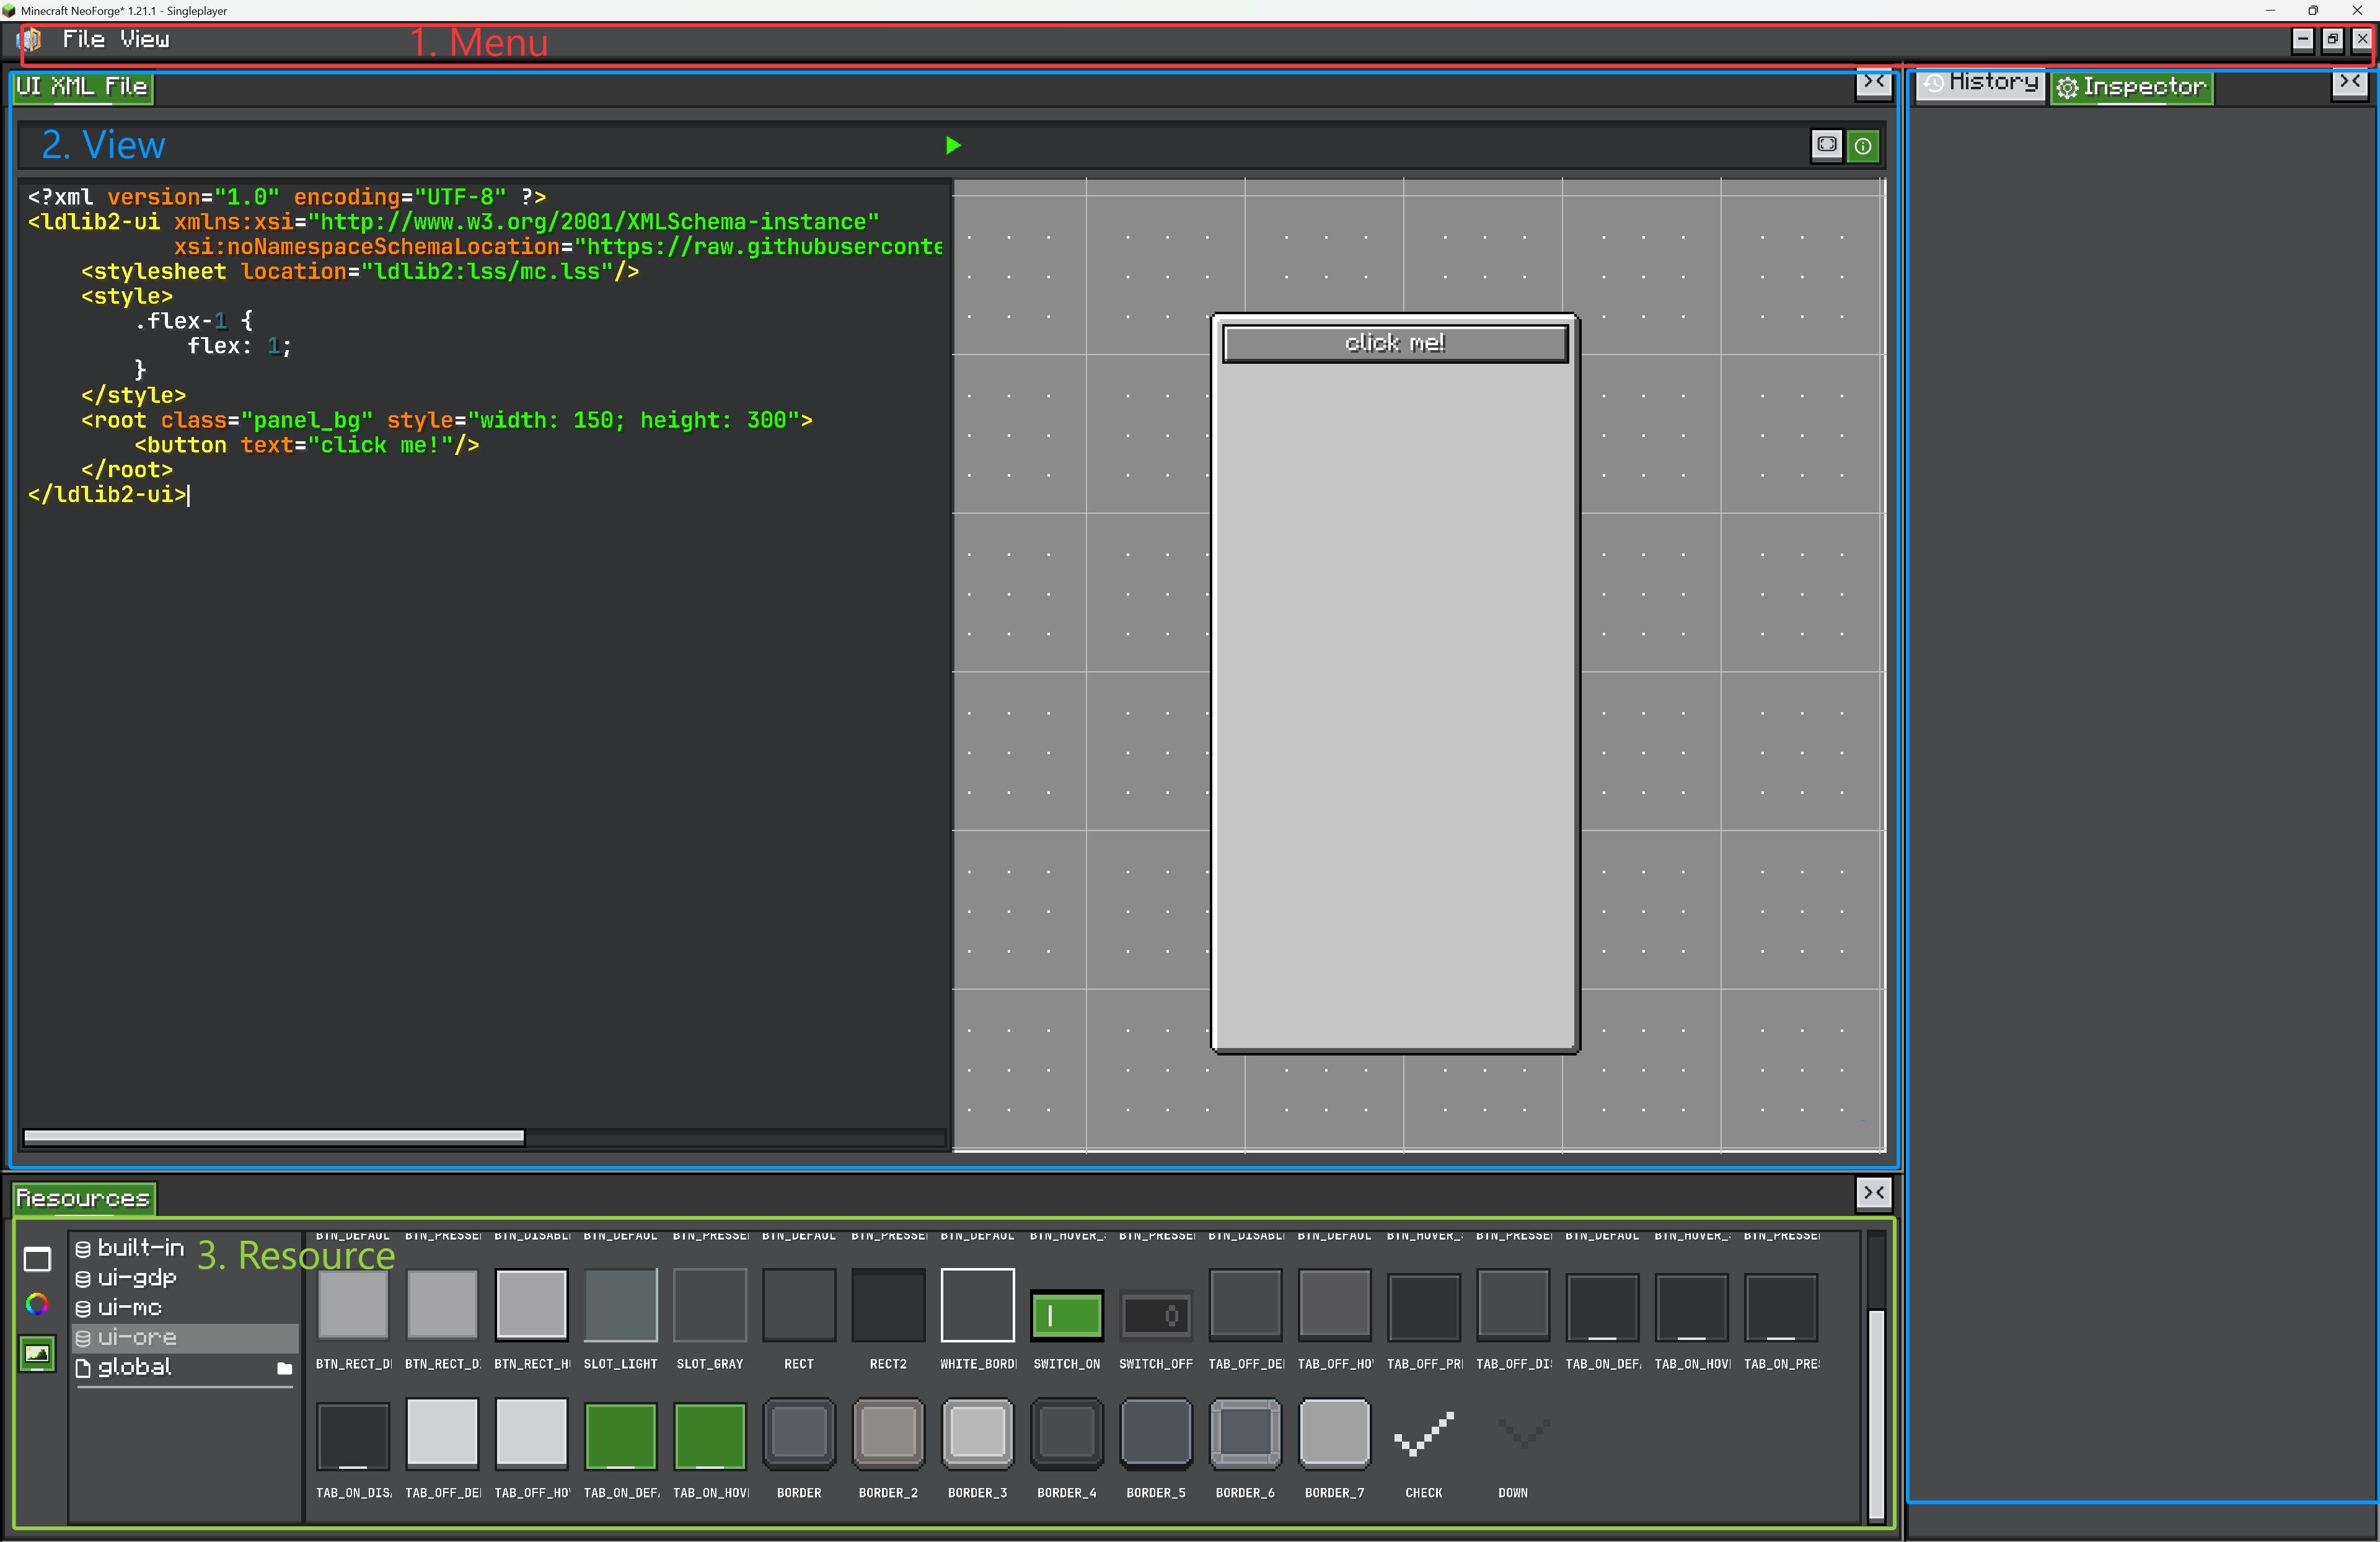Select the SWITCH_ON texture
The image size is (2380, 1542).
(x=1066, y=1316)
